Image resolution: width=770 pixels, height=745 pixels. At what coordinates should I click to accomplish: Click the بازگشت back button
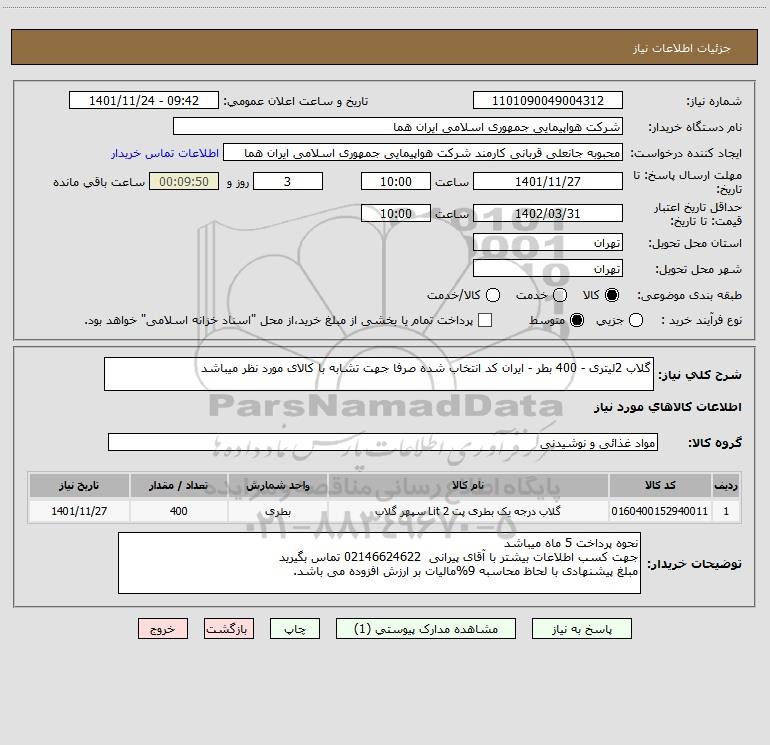pos(229,629)
